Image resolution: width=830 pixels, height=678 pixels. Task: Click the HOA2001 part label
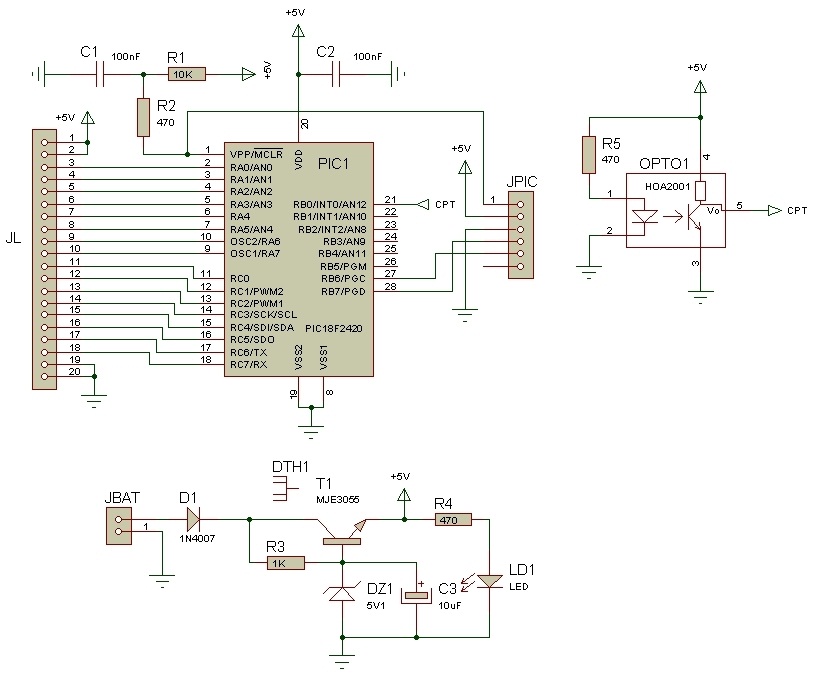(x=667, y=186)
